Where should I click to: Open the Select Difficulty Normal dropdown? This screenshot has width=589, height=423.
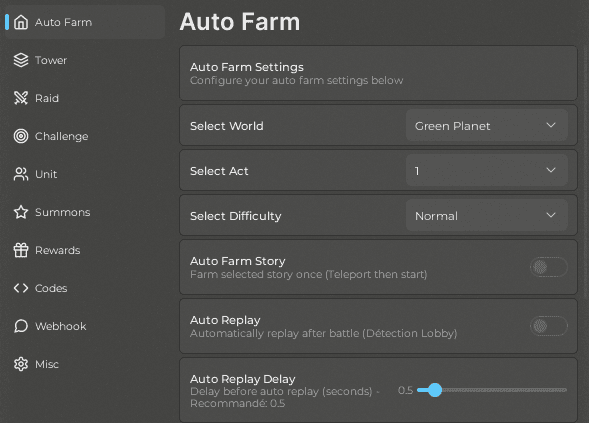(487, 216)
